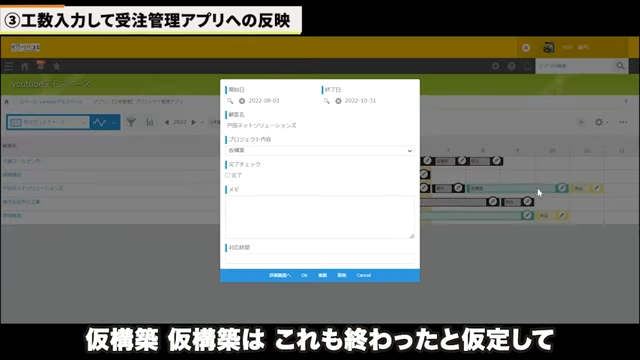Open the filter funnel icon
640x360 pixels.
[x=131, y=122]
